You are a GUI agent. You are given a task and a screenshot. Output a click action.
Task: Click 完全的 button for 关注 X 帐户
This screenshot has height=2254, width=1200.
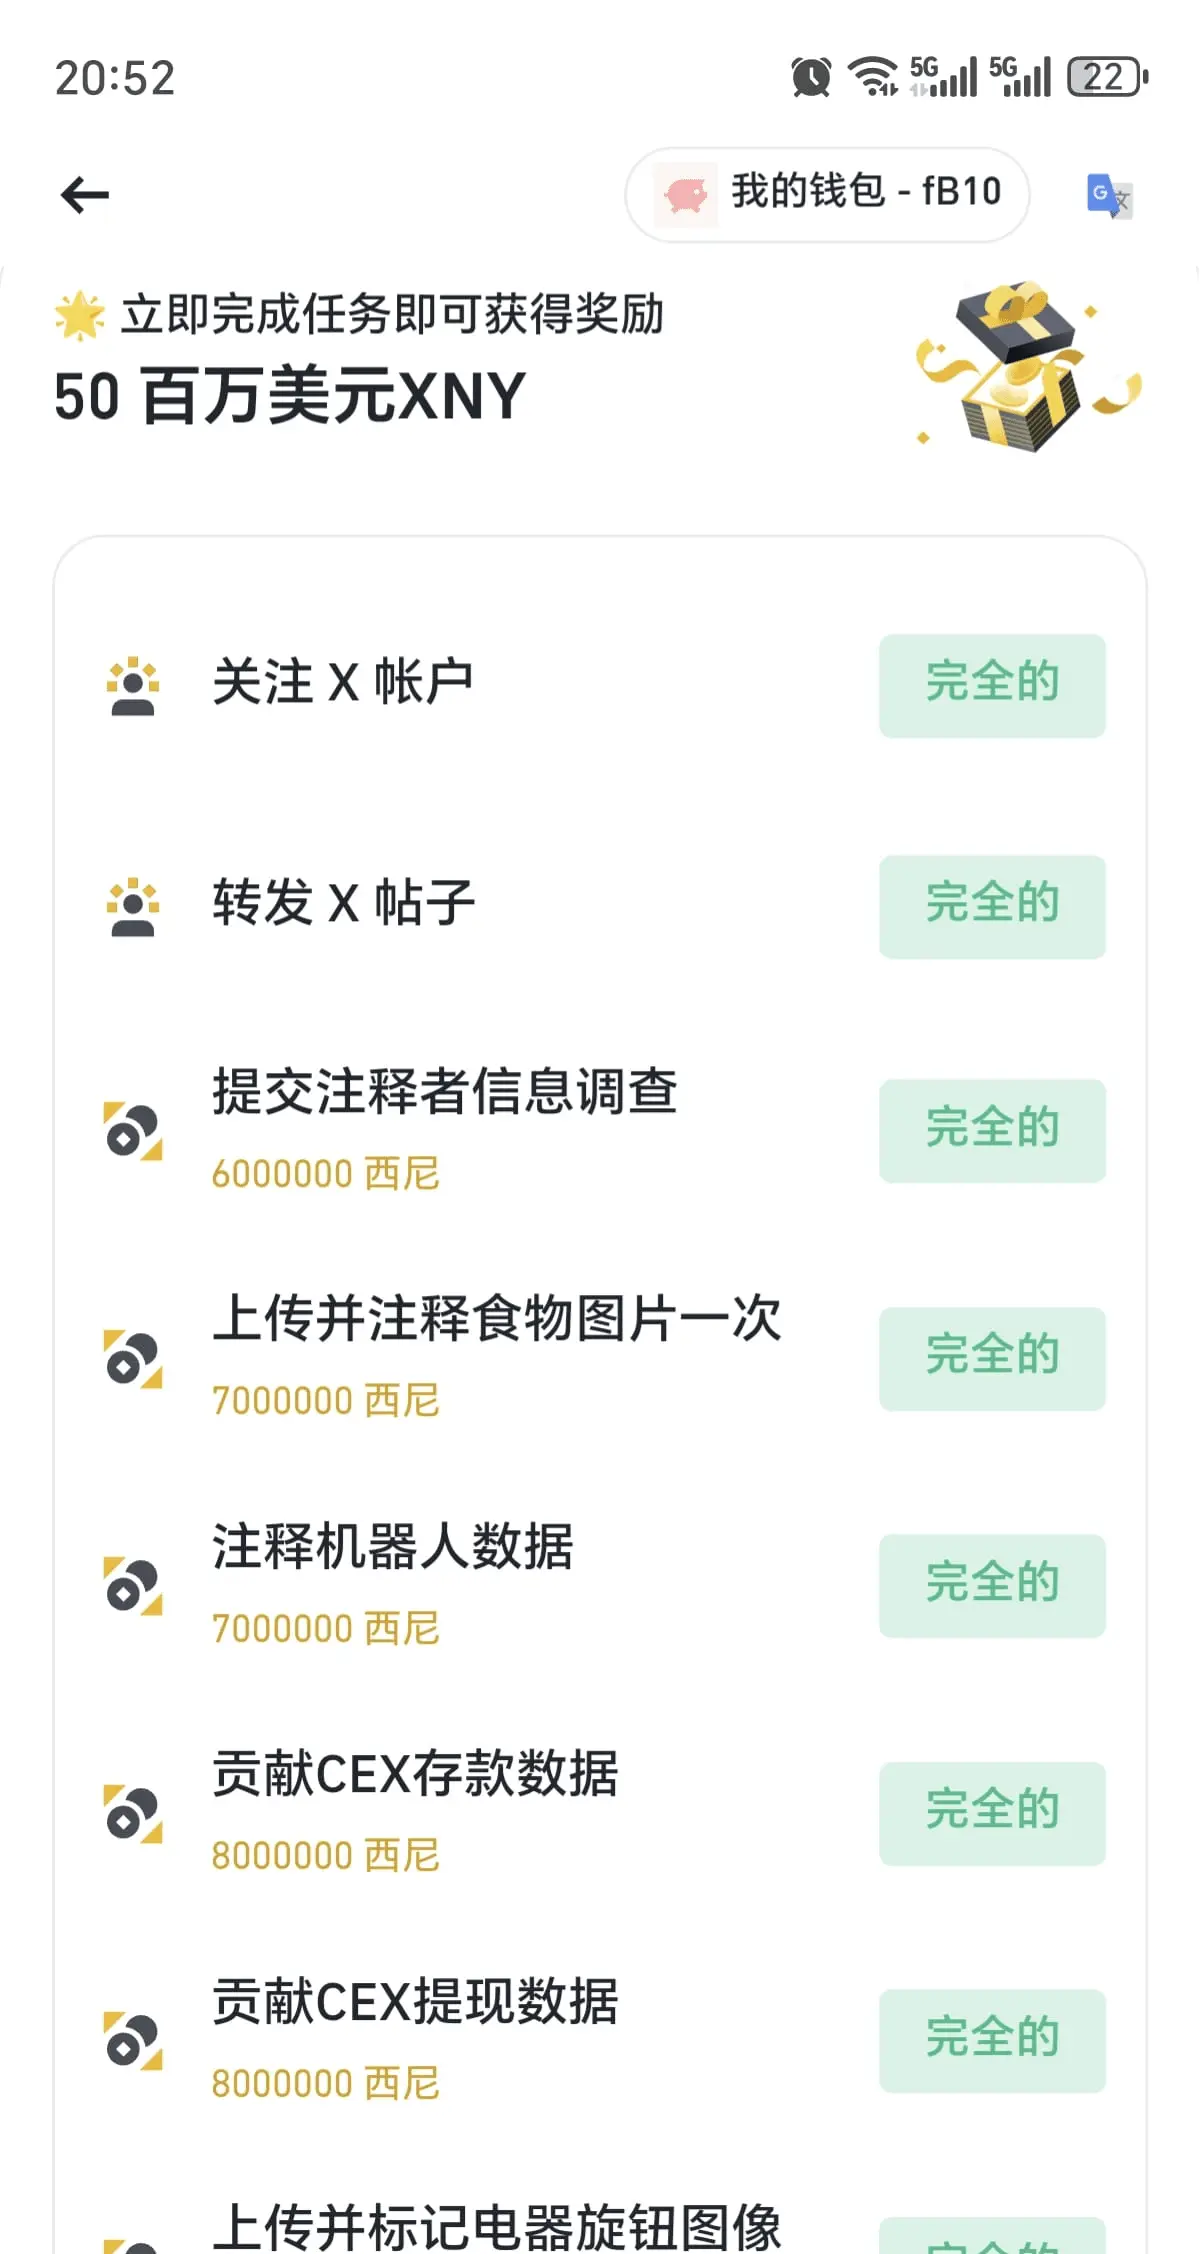992,686
